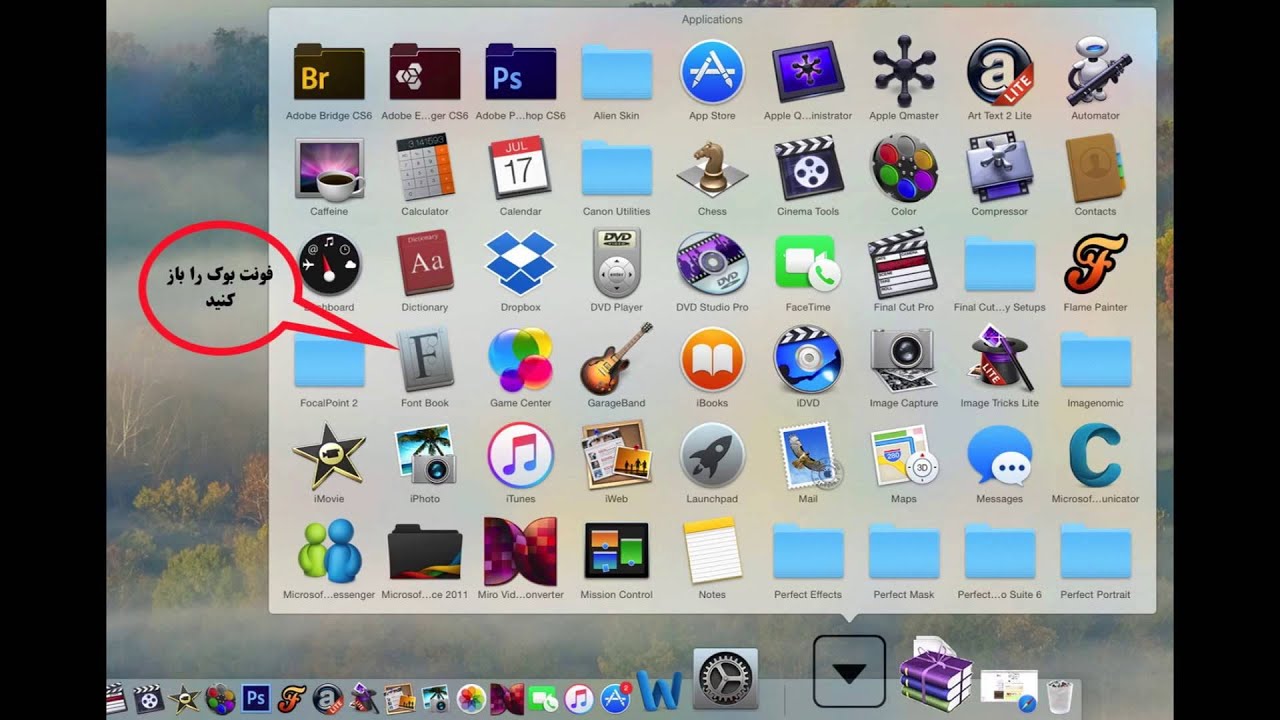
Task: Launch Microsoft Word from the Dock
Action: coord(658,691)
